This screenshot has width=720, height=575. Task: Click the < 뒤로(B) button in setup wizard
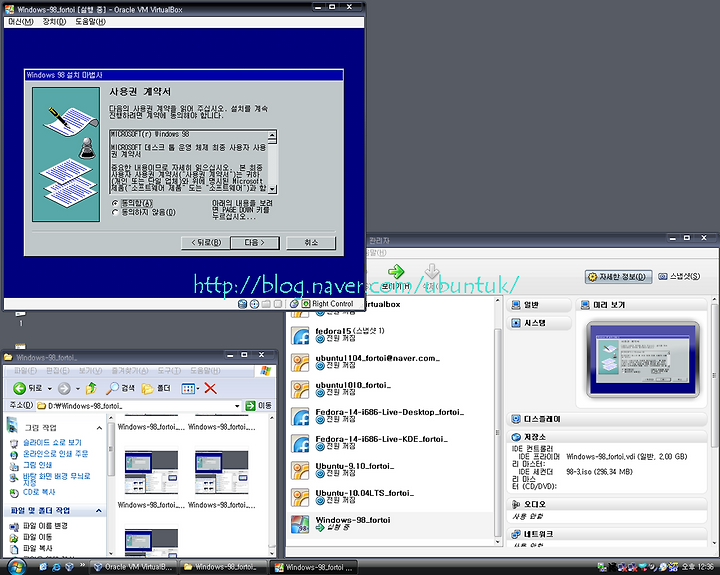[x=206, y=242]
